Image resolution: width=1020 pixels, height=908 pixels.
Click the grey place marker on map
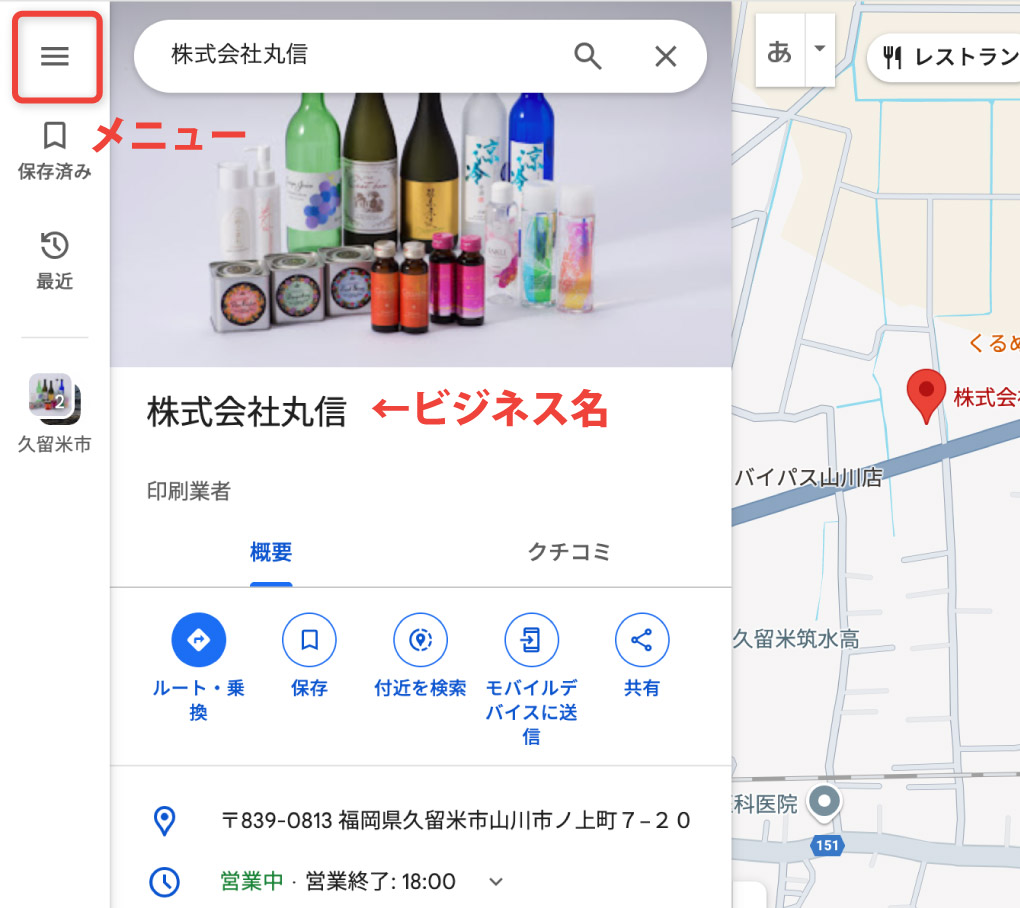pyautogui.click(x=824, y=802)
